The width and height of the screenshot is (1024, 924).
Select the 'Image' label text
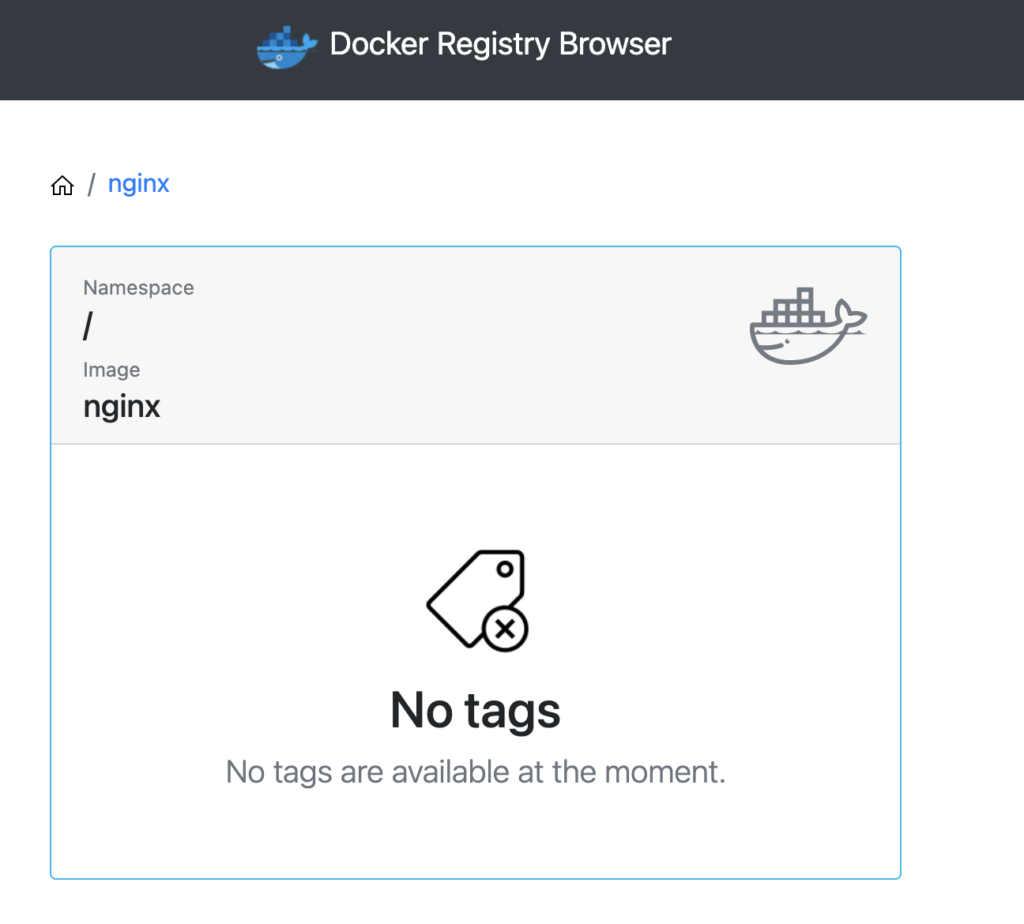(111, 370)
